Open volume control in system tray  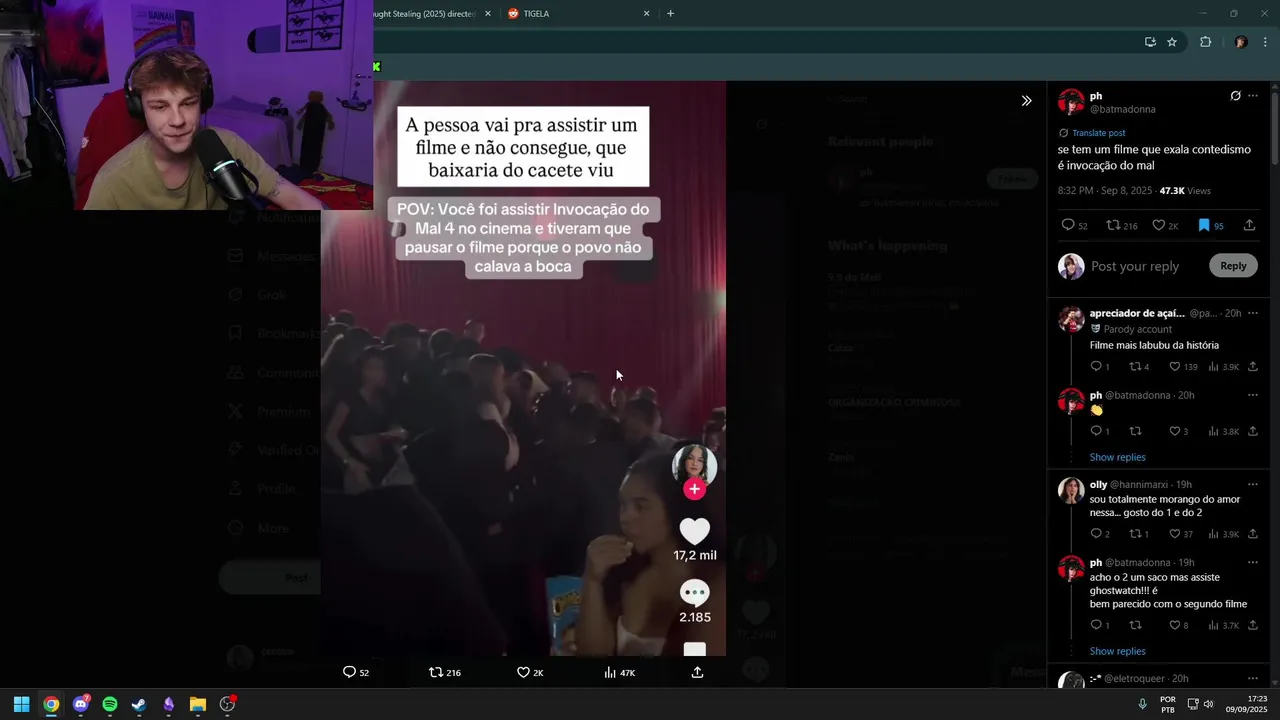pyautogui.click(x=1208, y=704)
